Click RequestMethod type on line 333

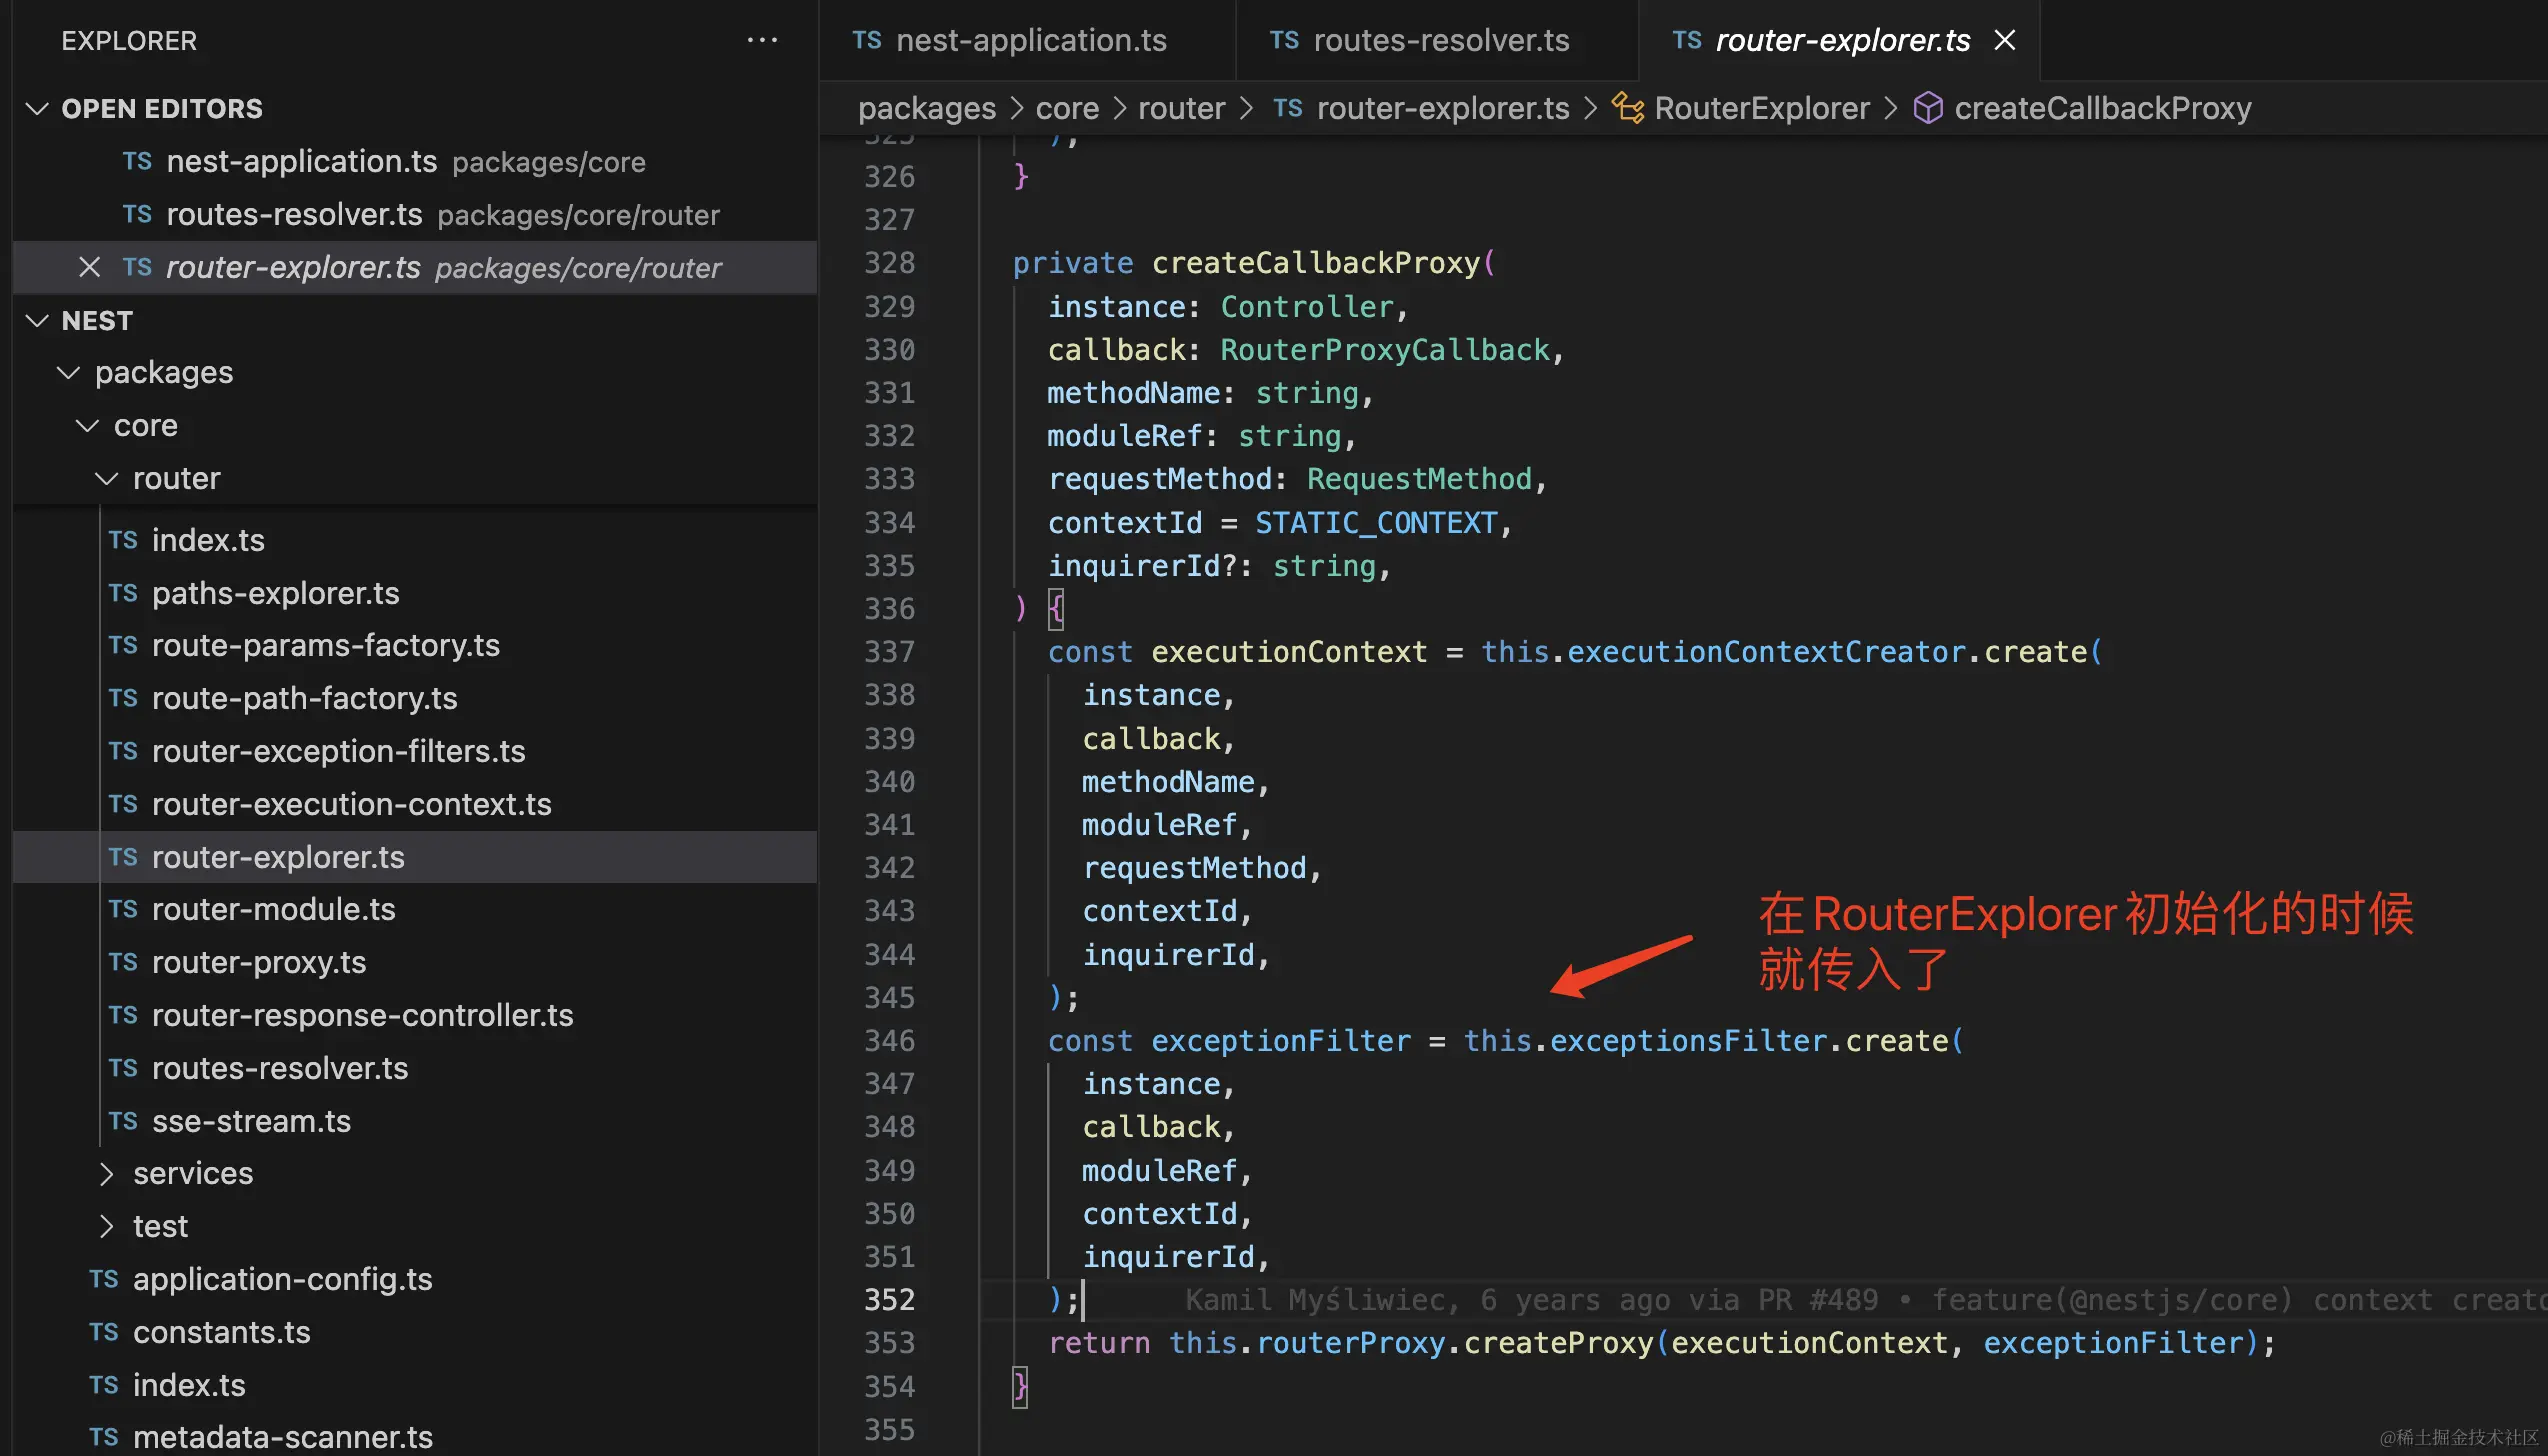point(1419,479)
